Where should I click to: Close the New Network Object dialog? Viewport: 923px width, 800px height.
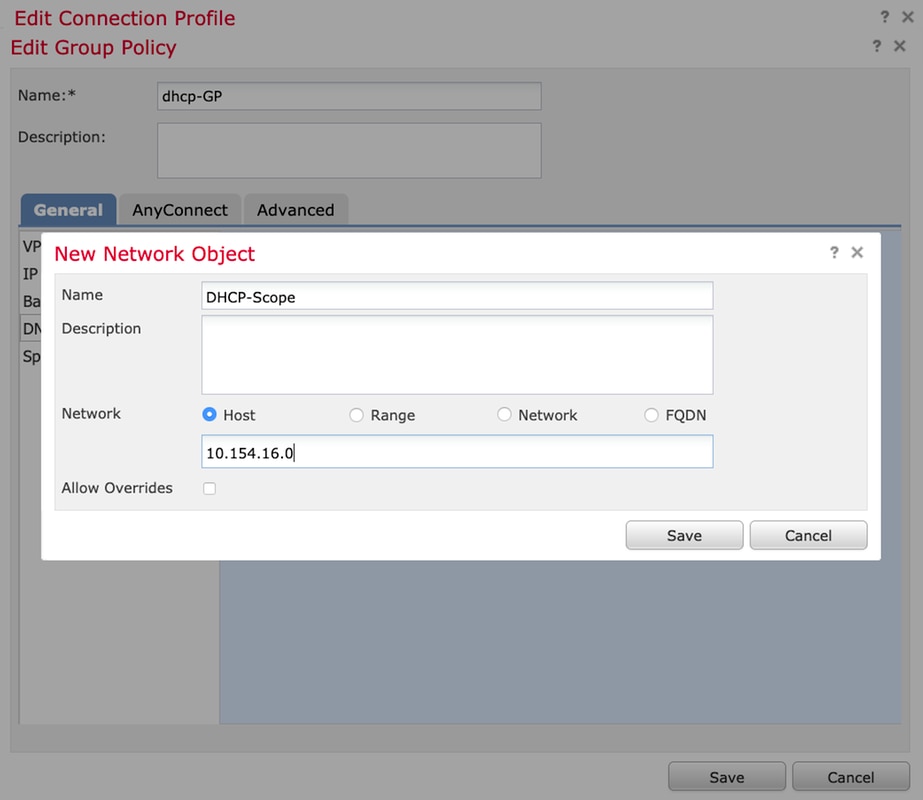[x=857, y=253]
